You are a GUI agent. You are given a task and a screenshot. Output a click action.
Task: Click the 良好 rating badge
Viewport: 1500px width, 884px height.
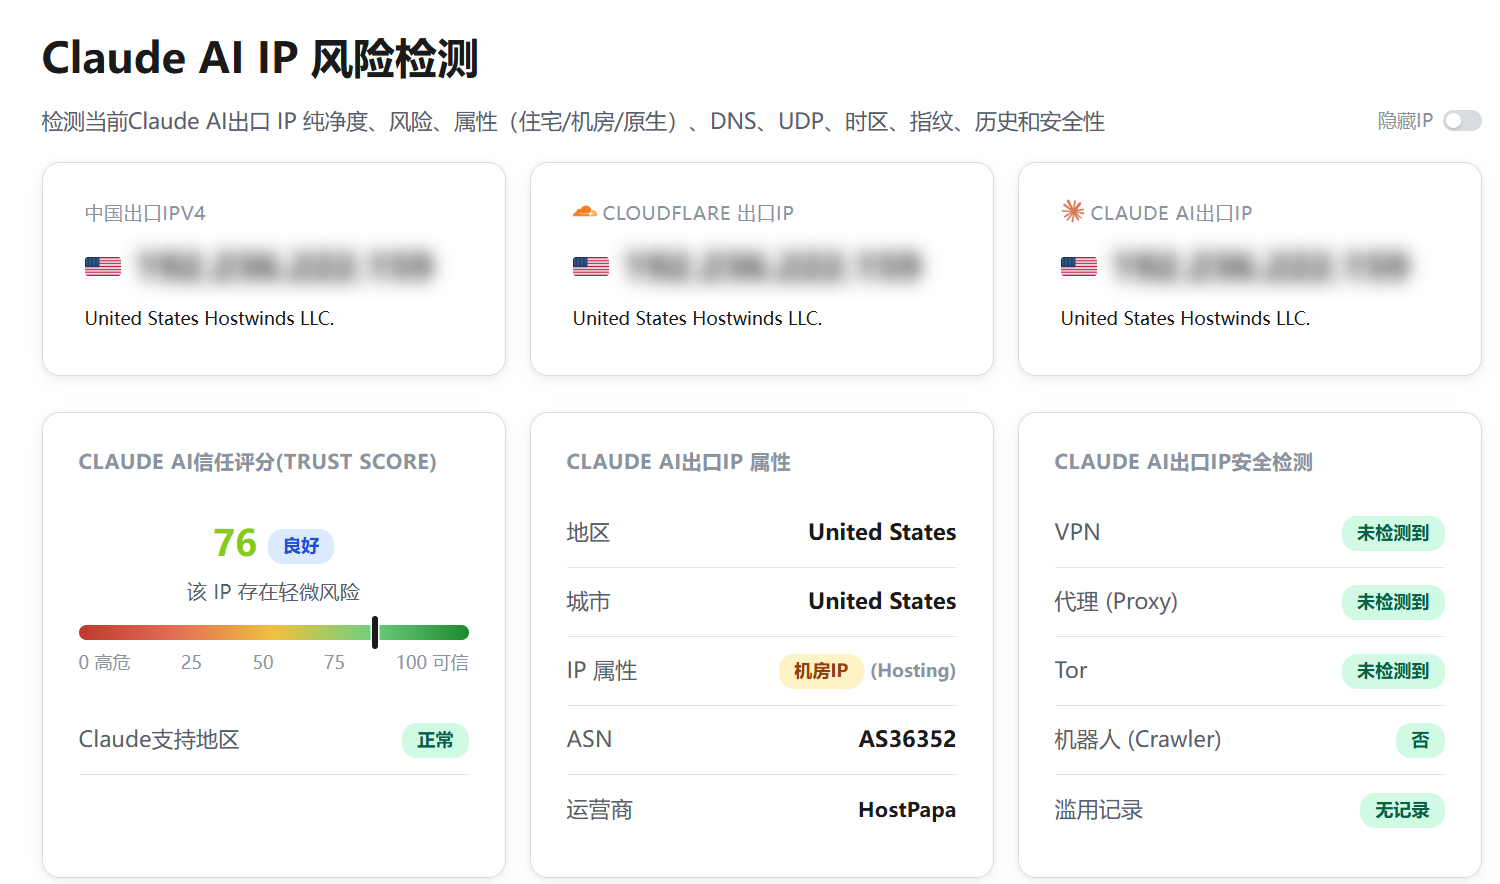(301, 546)
